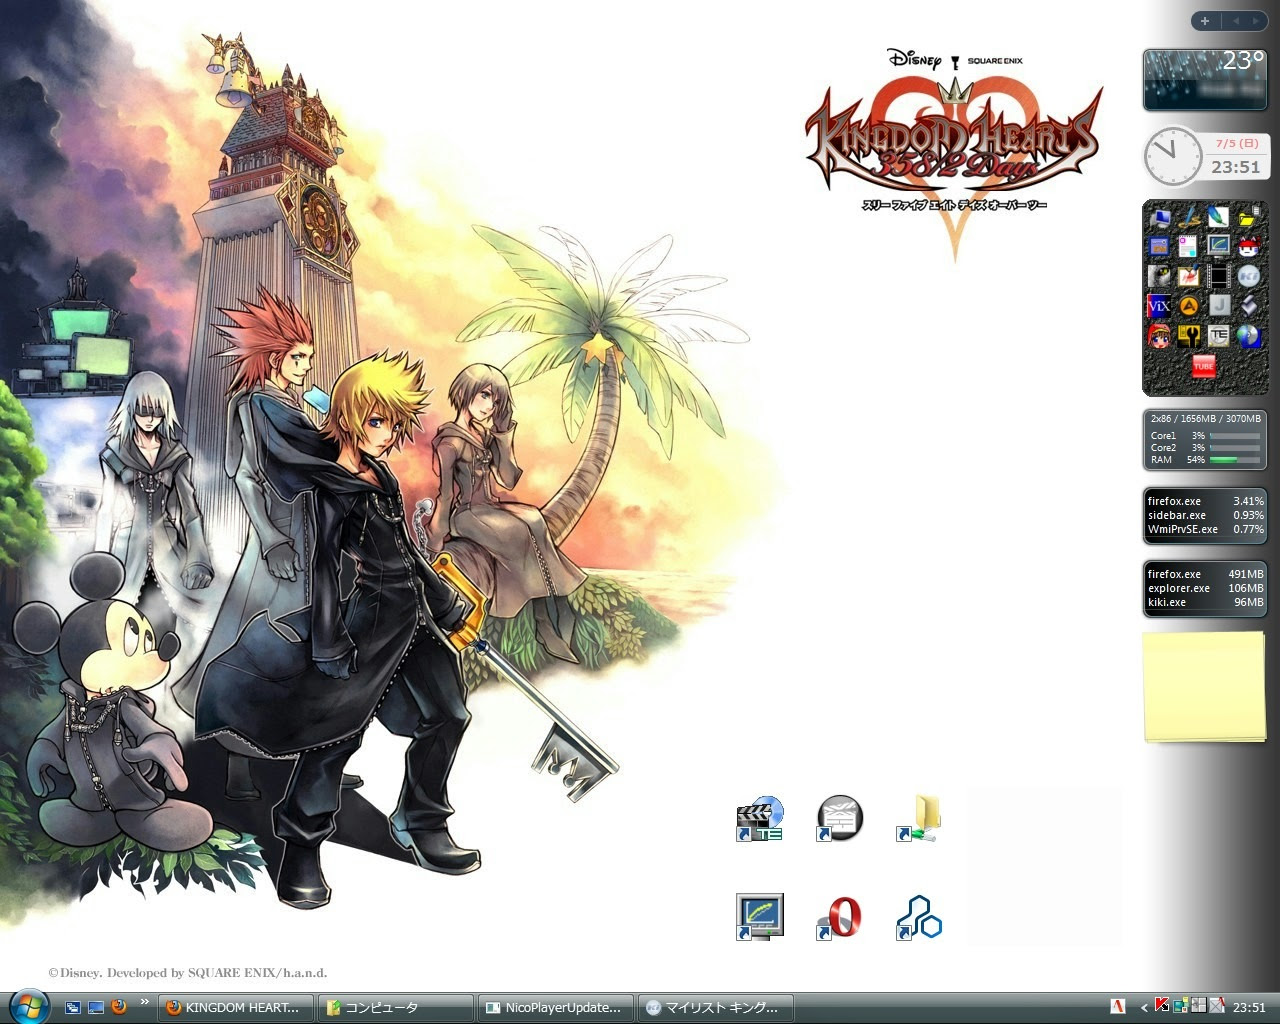Click the ATOK input button in the taskbar
The image size is (1280, 1024).
[x=1118, y=1005]
